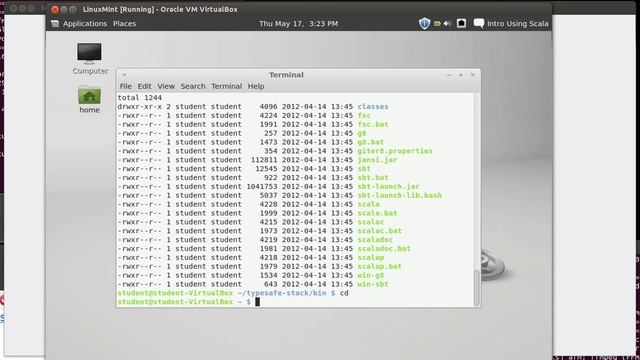Viewport: 640px width, 360px height.
Task: Open the Terminal Search menu
Action: tap(193, 86)
